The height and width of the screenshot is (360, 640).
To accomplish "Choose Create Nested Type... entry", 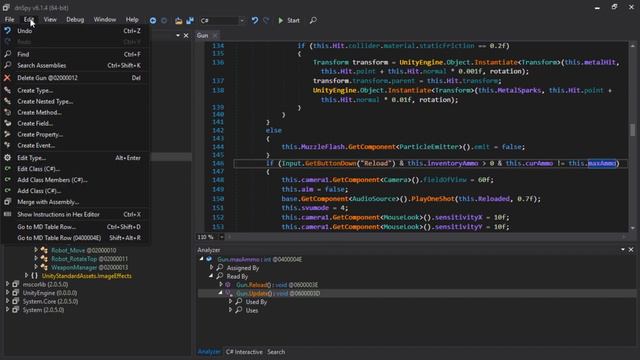I will (x=74, y=102).
